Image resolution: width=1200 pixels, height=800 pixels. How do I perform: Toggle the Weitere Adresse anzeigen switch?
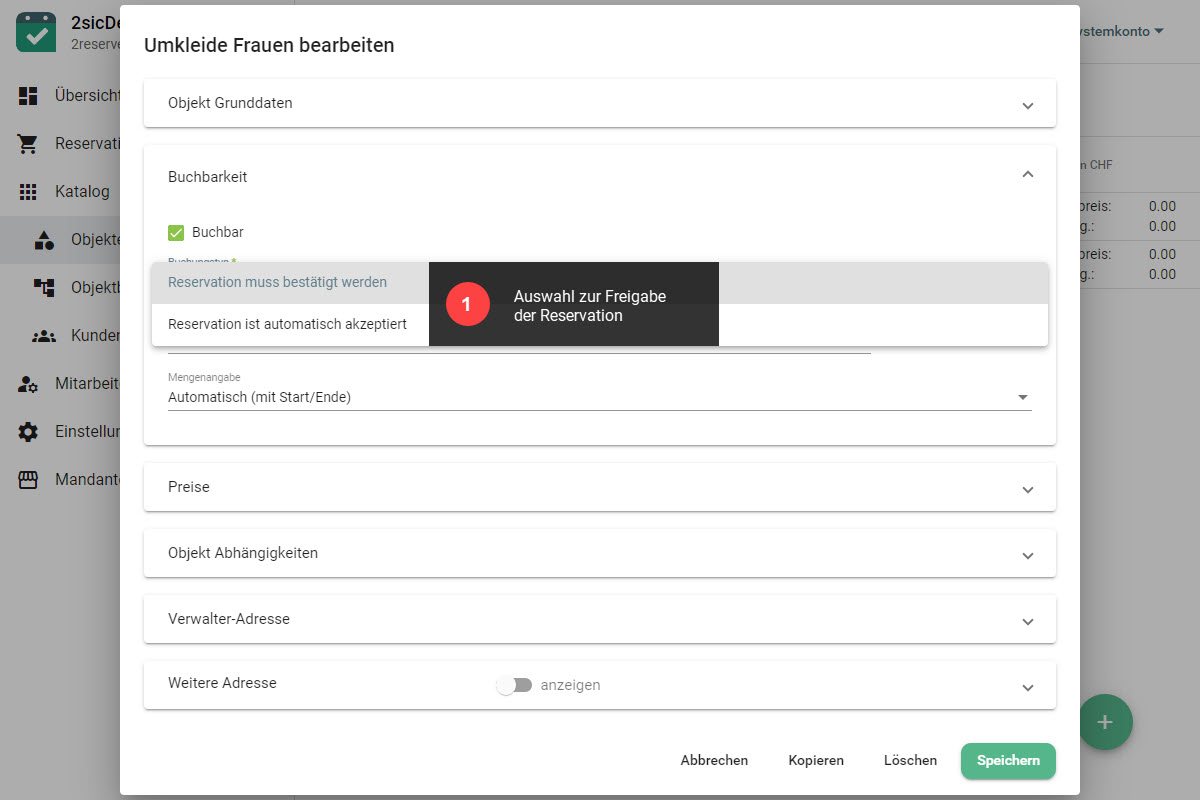click(x=514, y=685)
